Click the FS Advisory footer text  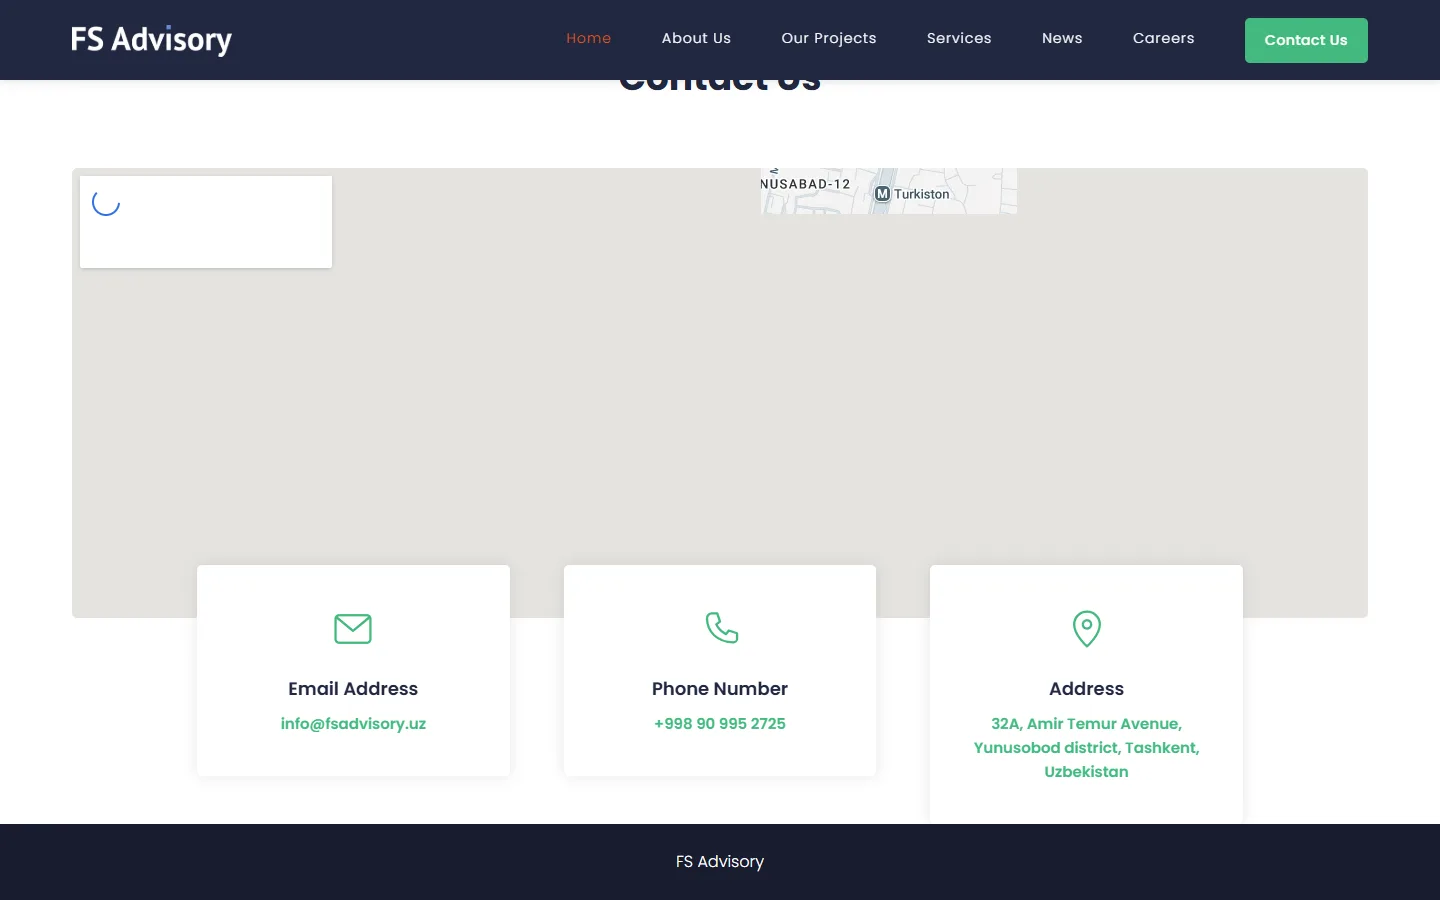720,861
